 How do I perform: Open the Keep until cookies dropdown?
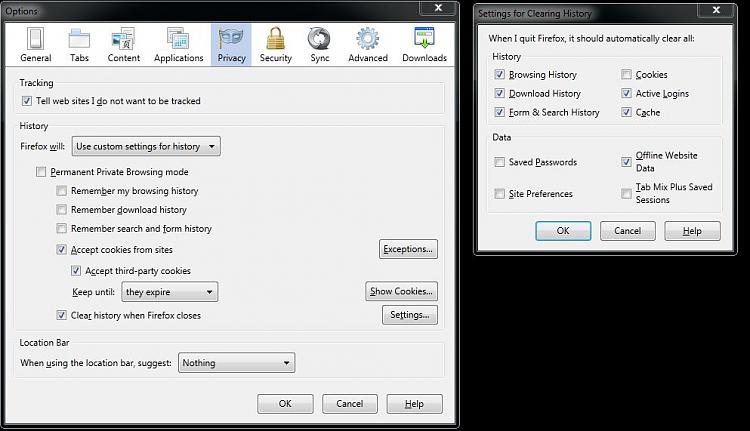click(x=170, y=292)
